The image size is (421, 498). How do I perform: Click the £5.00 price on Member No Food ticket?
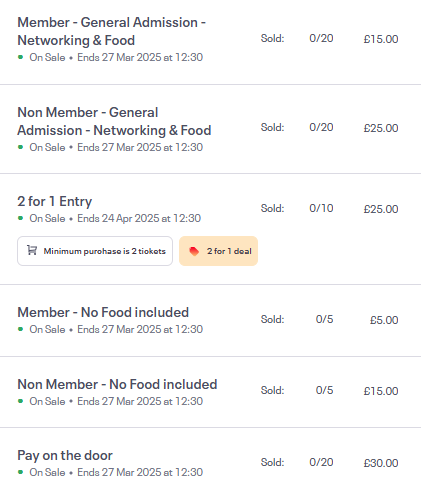384,320
